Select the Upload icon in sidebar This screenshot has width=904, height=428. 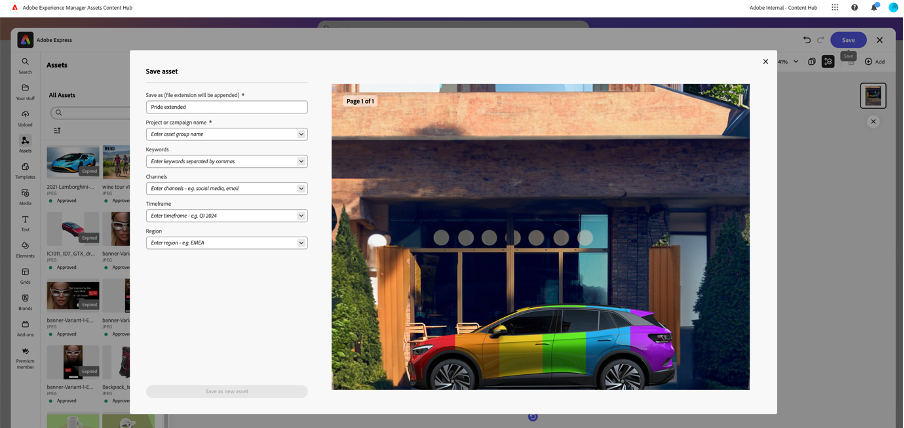pyautogui.click(x=25, y=114)
